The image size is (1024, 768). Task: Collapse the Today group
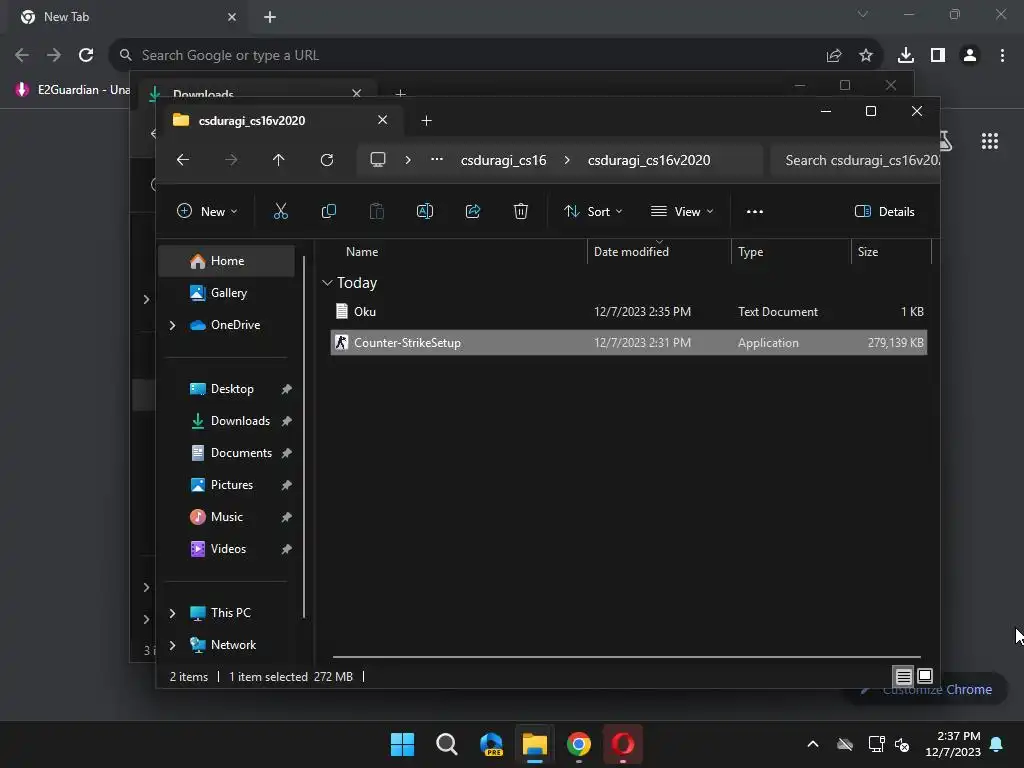tap(327, 283)
